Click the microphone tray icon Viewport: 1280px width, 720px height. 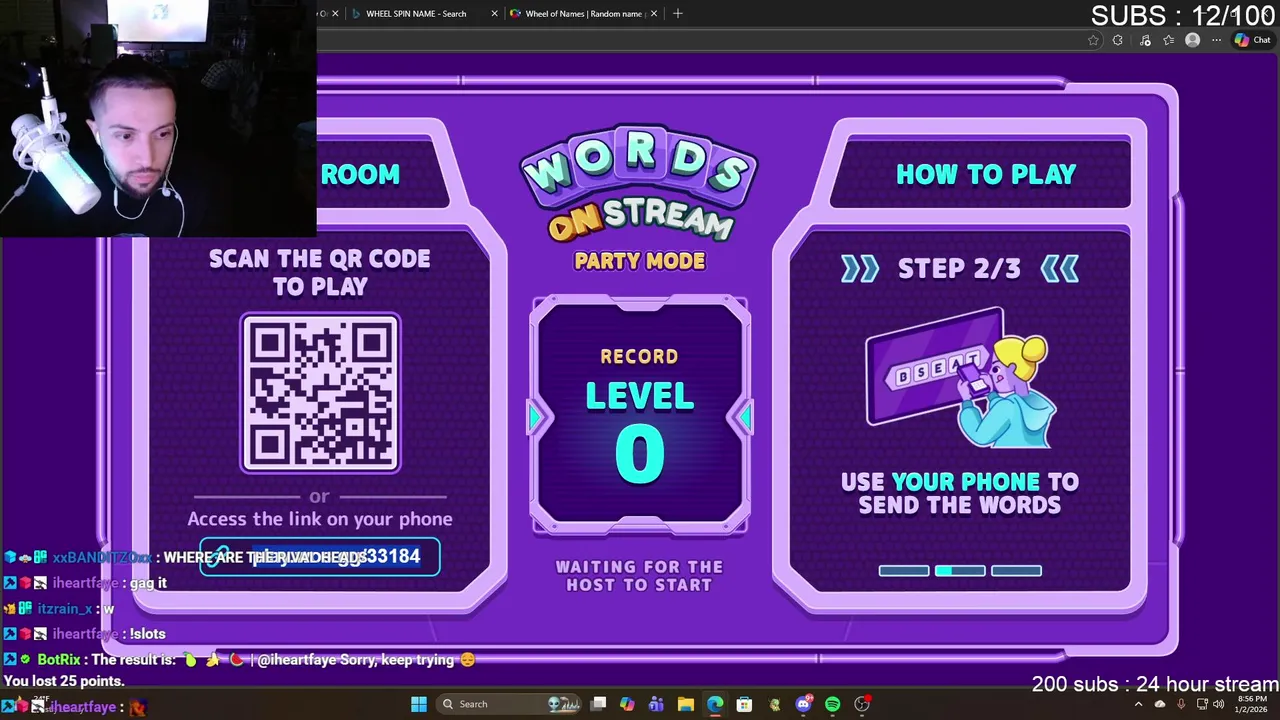[x=1181, y=704]
